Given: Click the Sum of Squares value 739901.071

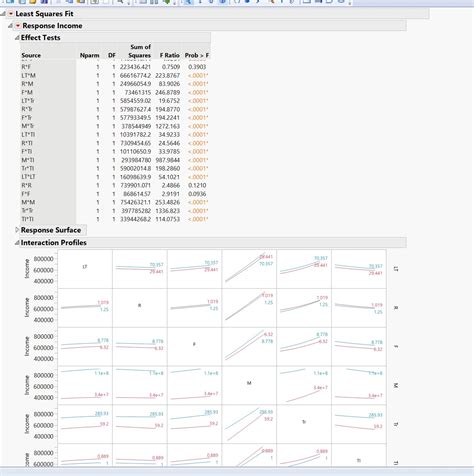Looking at the screenshot, I should [135, 185].
